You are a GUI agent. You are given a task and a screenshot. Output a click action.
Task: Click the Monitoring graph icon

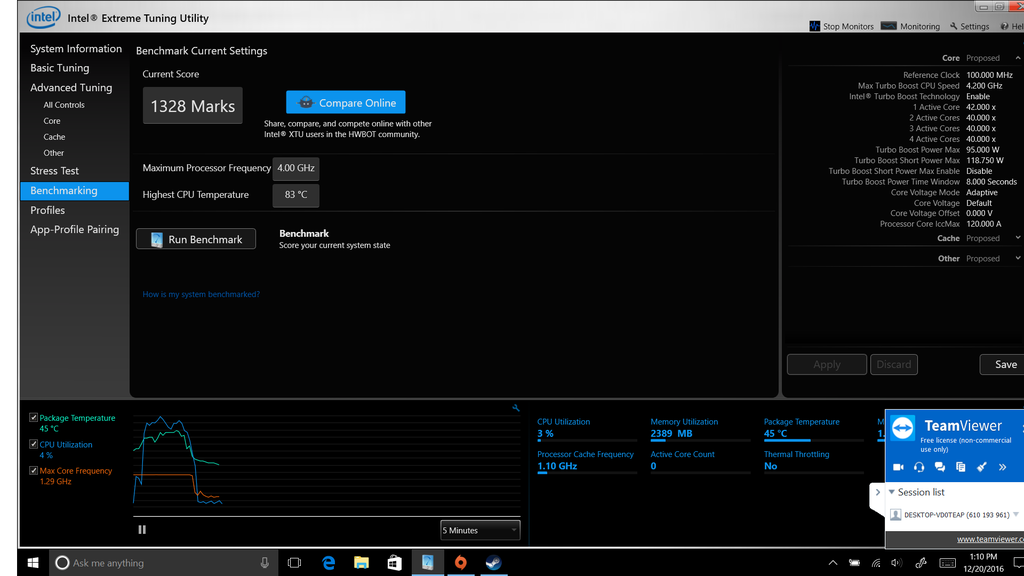click(889, 26)
